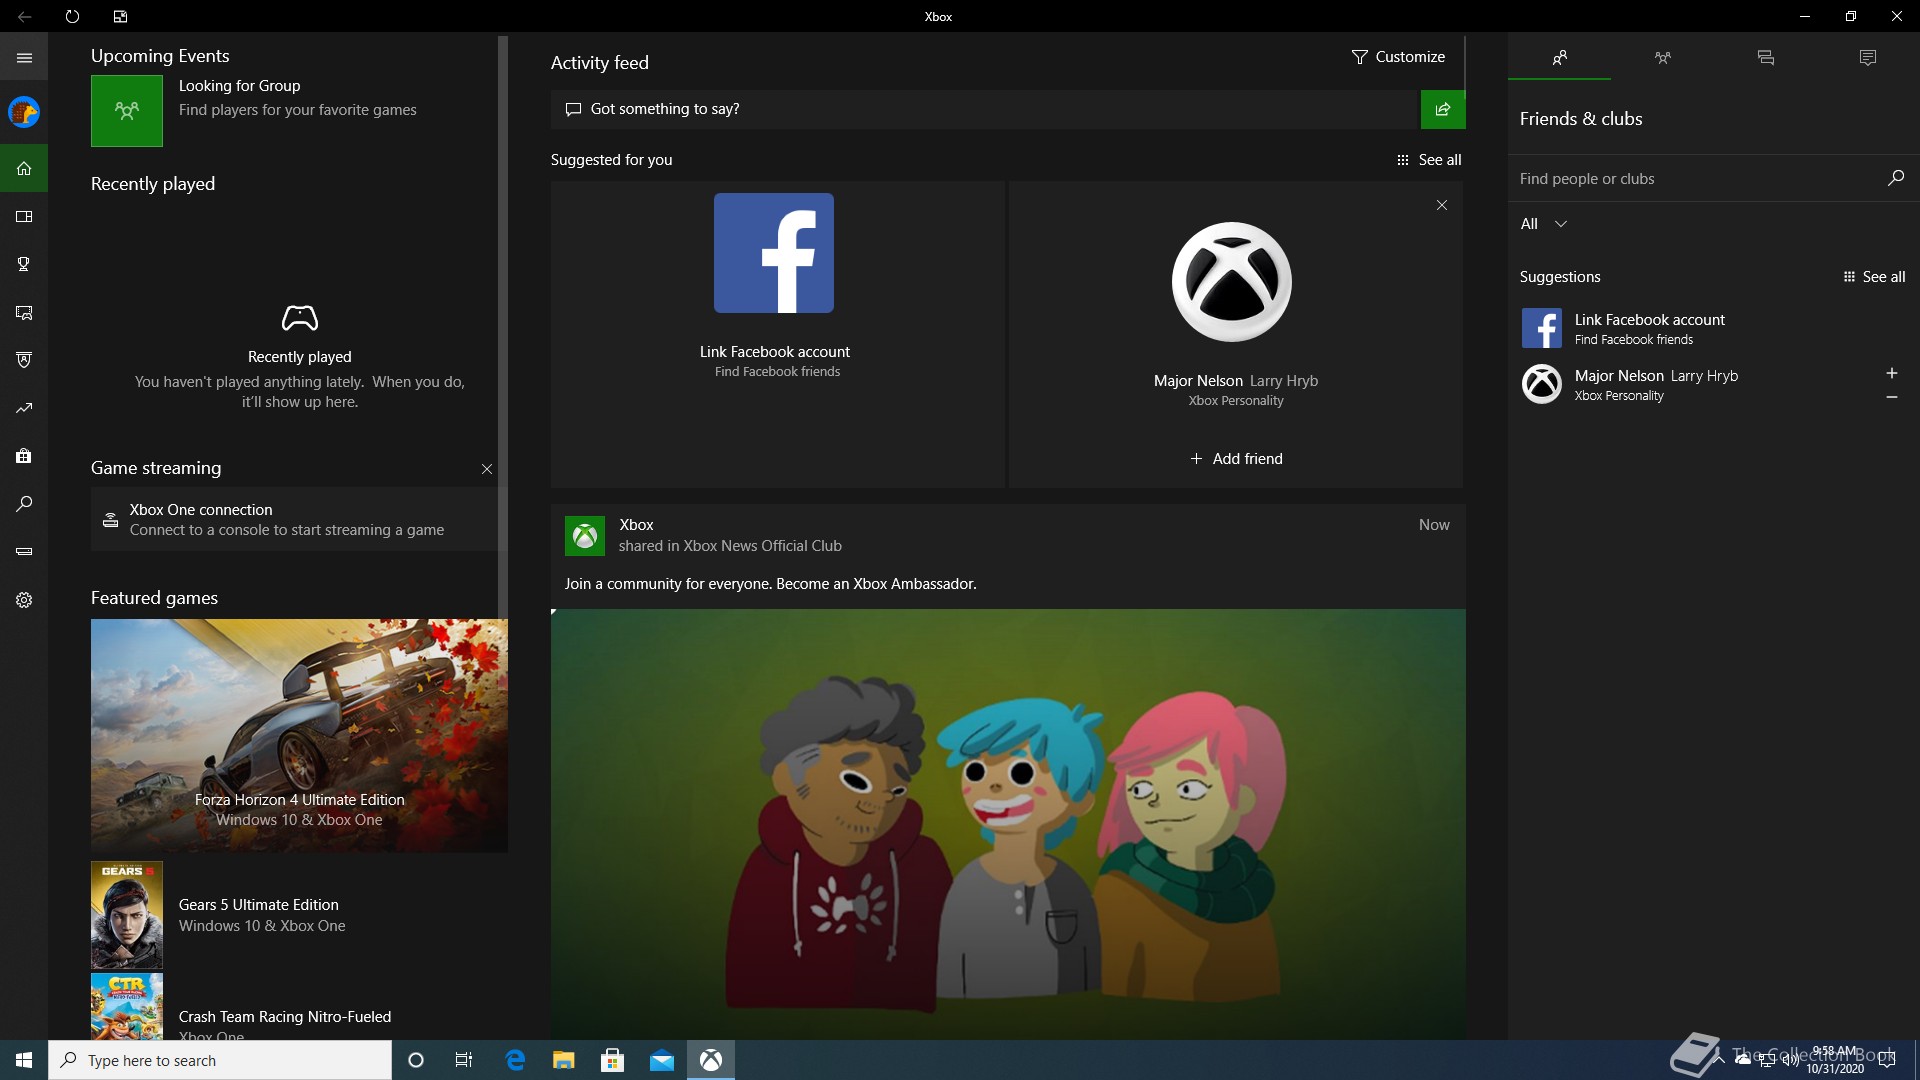Open Major Nelson profile picture card

(1232, 282)
